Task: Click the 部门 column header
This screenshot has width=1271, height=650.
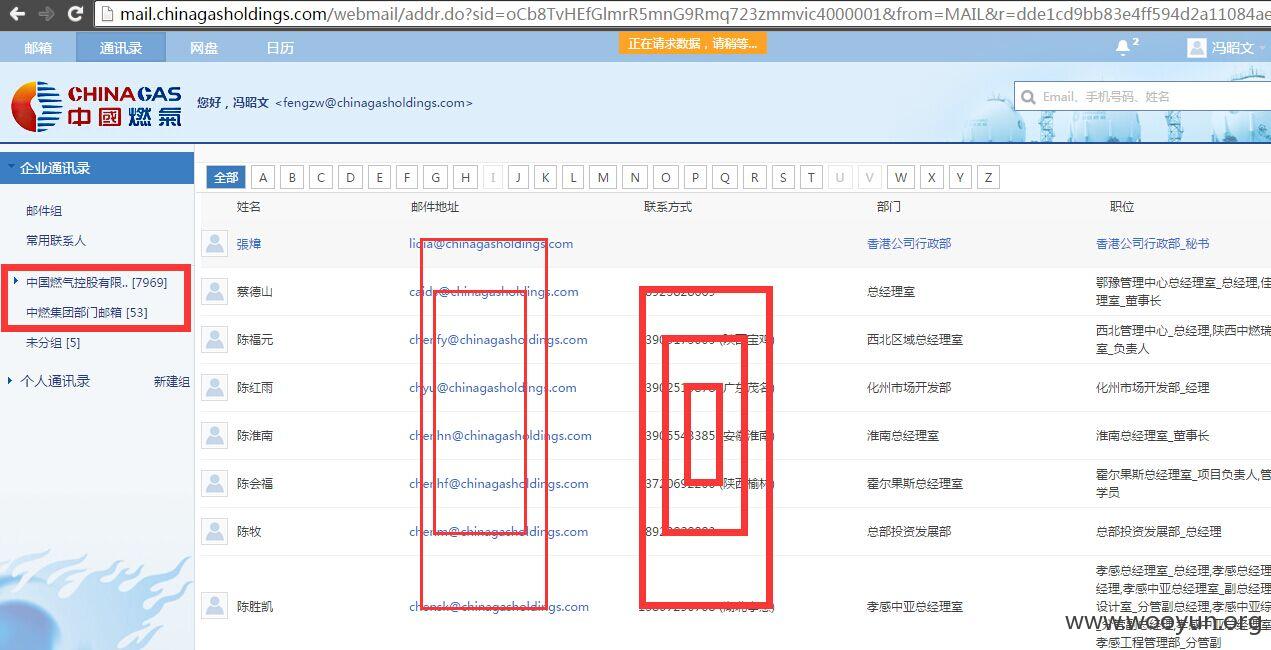Action: (x=889, y=207)
